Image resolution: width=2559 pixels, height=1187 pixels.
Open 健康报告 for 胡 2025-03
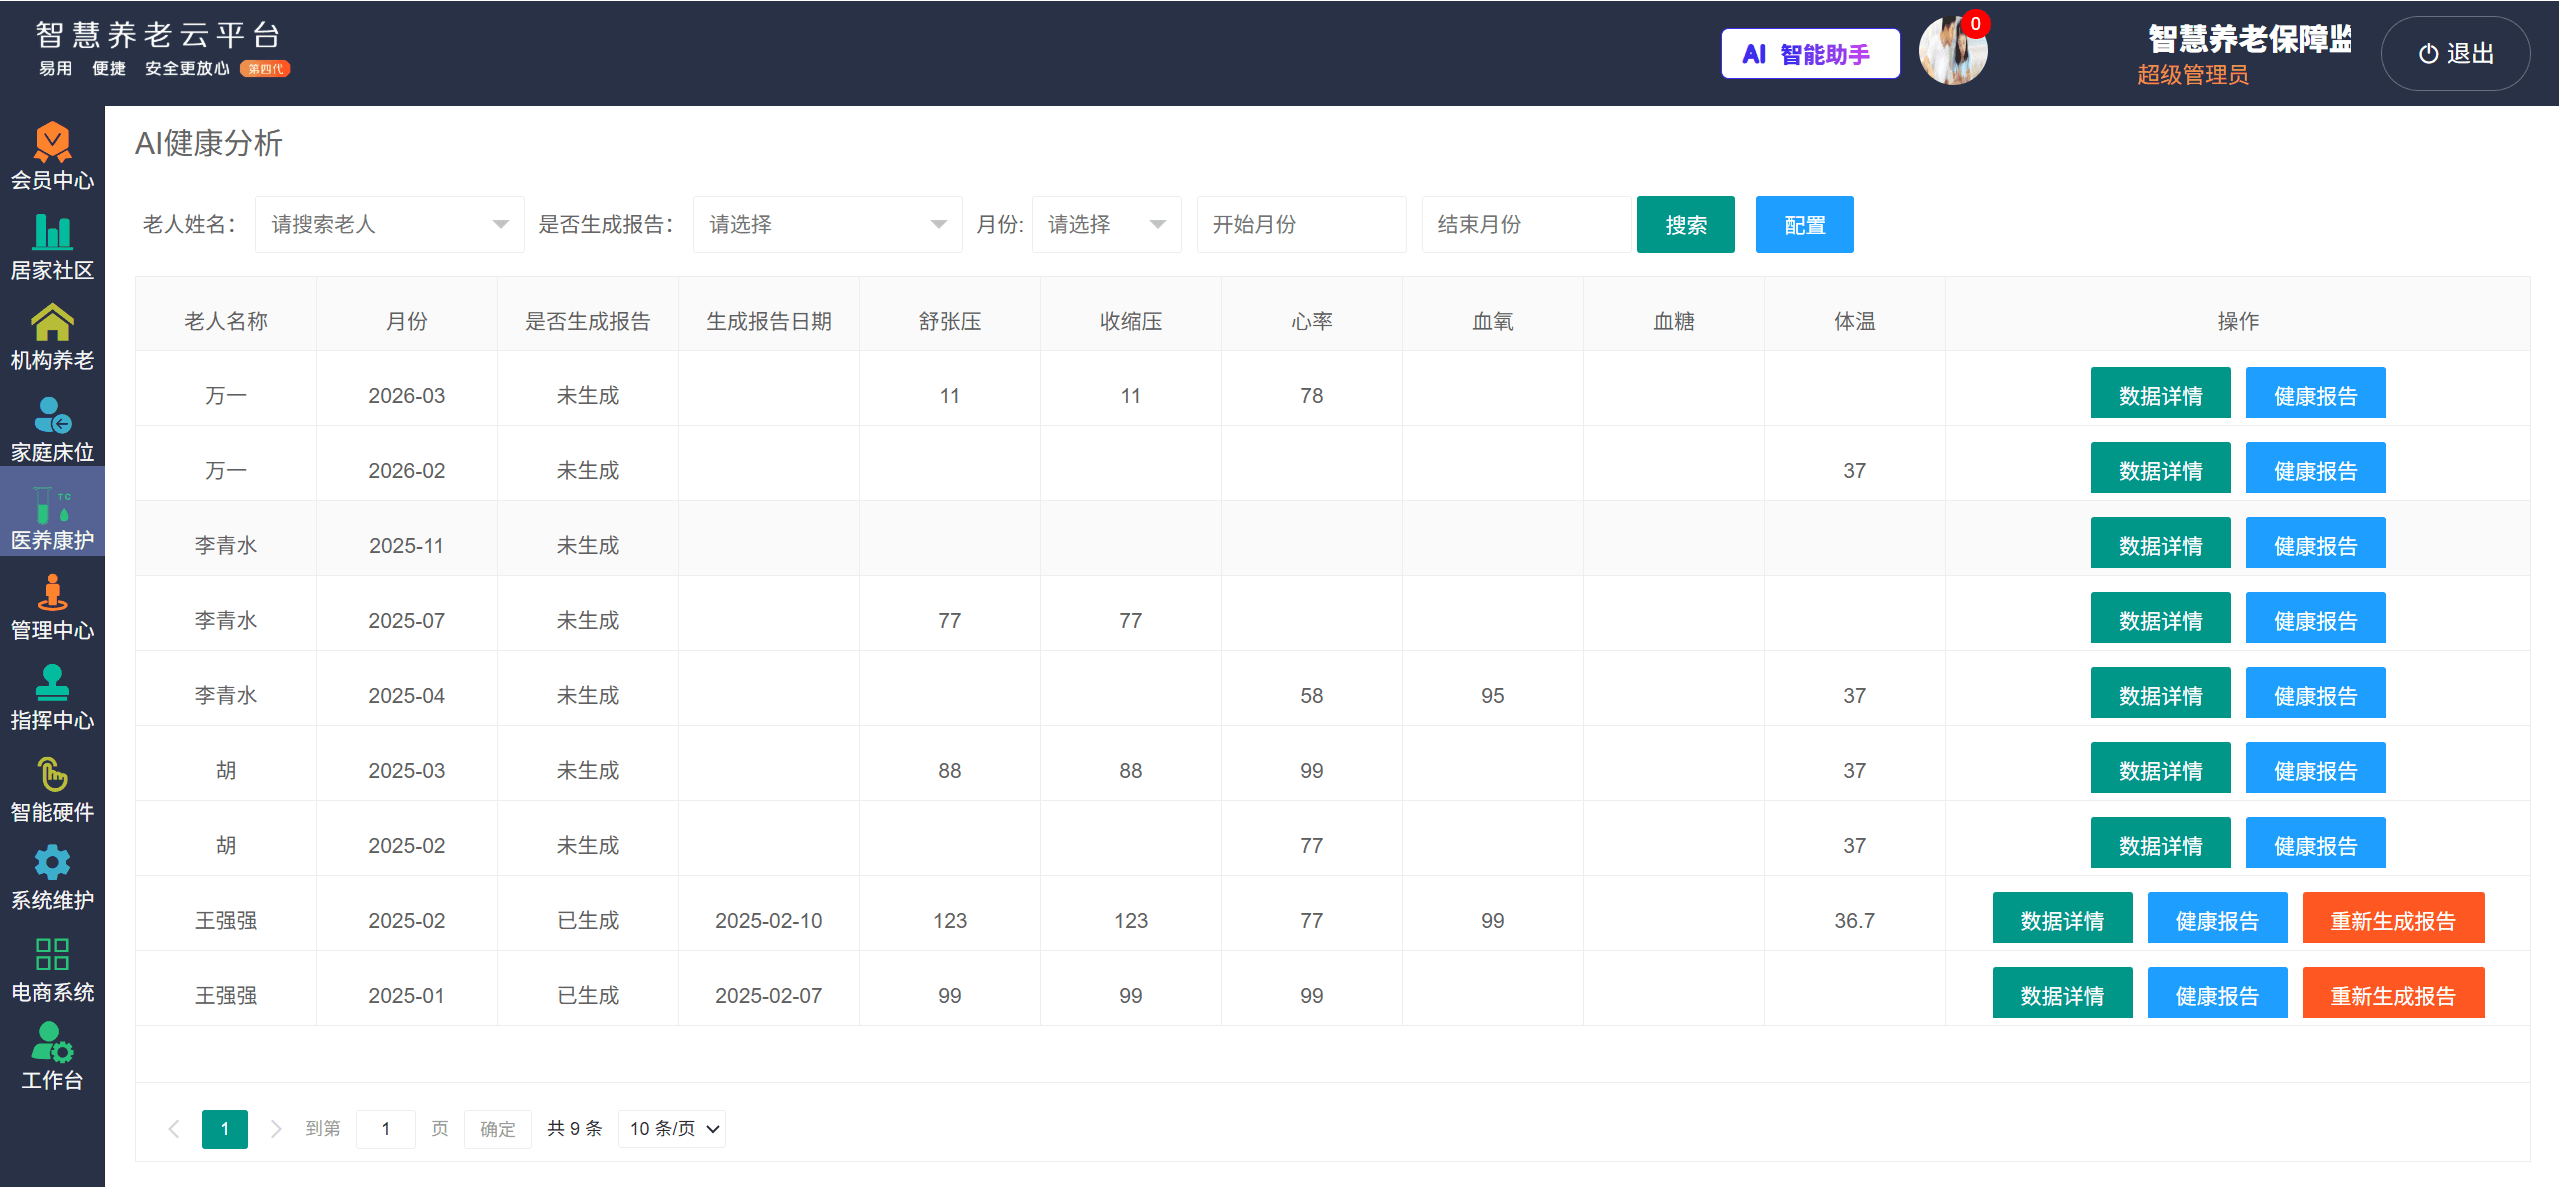click(2315, 770)
